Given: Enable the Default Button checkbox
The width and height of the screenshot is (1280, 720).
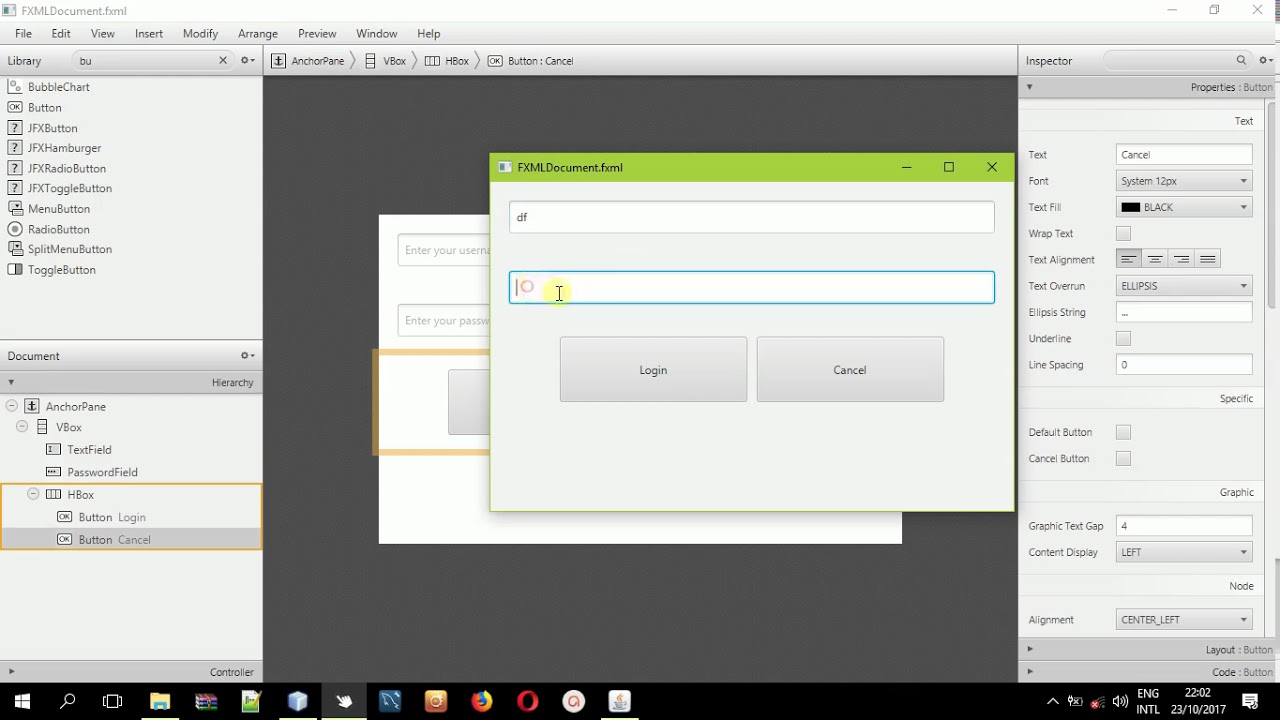Looking at the screenshot, I should point(1123,432).
